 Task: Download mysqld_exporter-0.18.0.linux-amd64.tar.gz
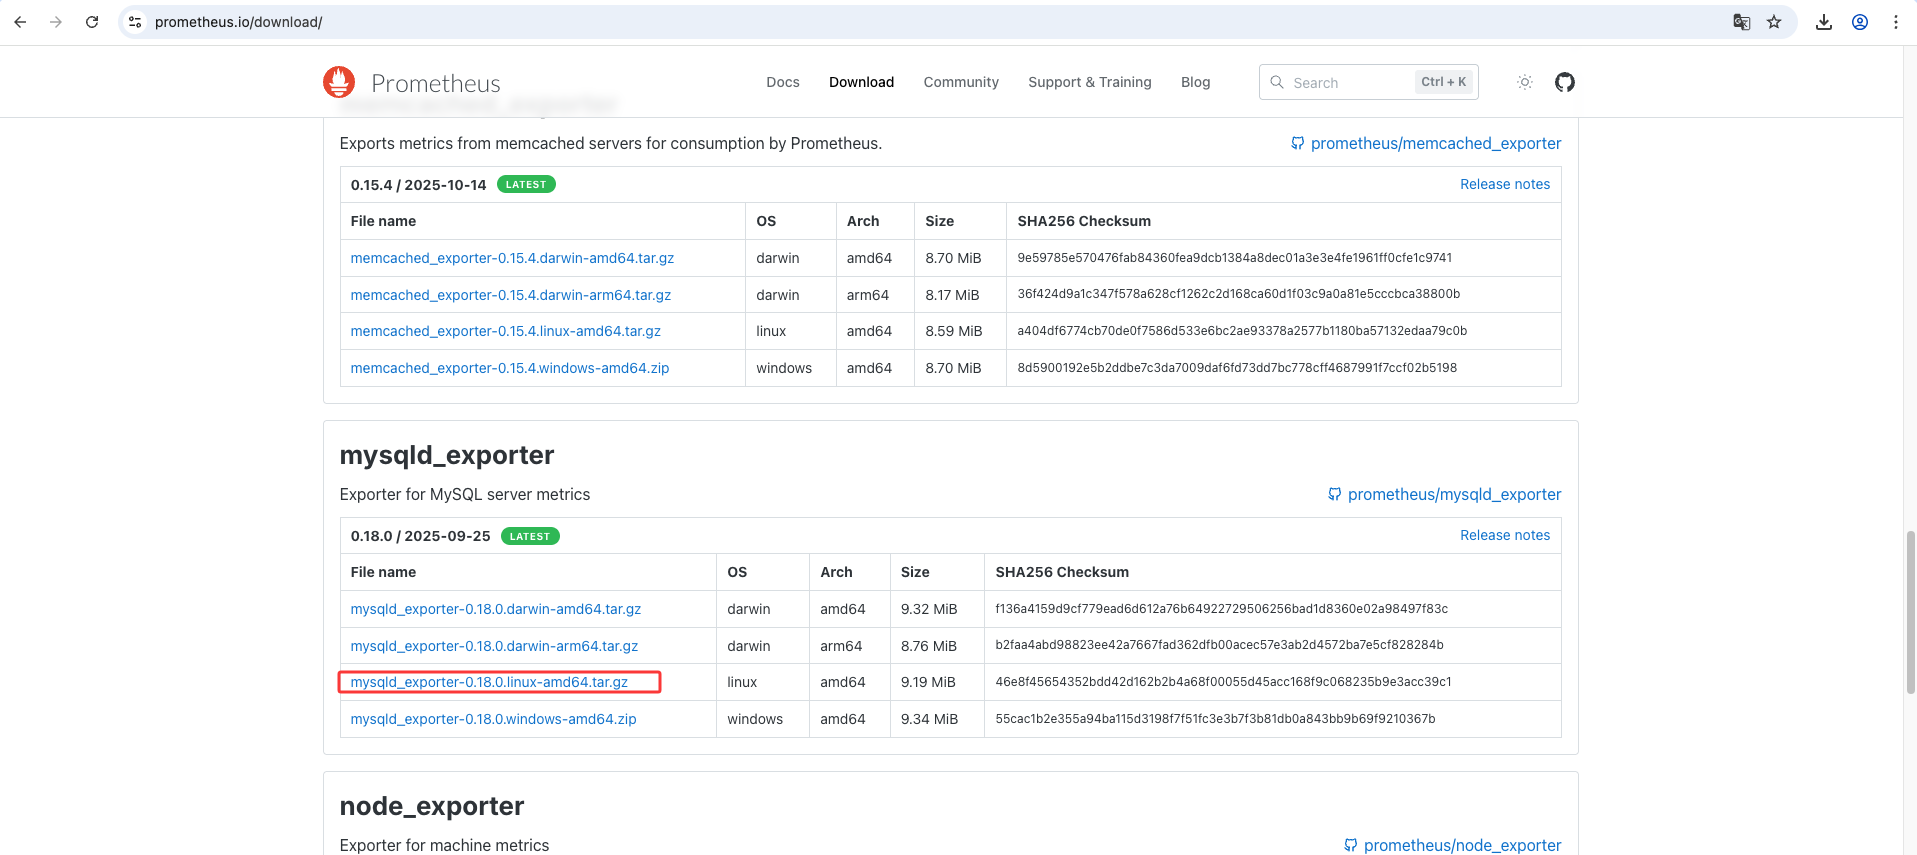pyautogui.click(x=489, y=682)
